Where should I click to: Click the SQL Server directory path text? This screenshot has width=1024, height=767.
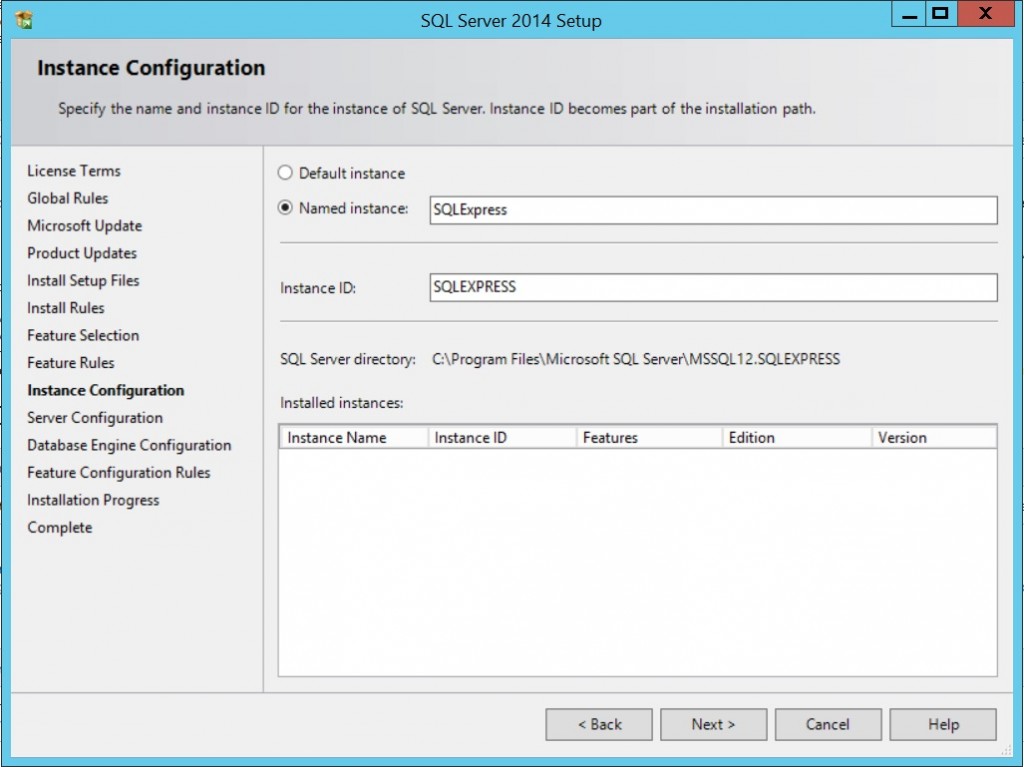click(x=636, y=359)
